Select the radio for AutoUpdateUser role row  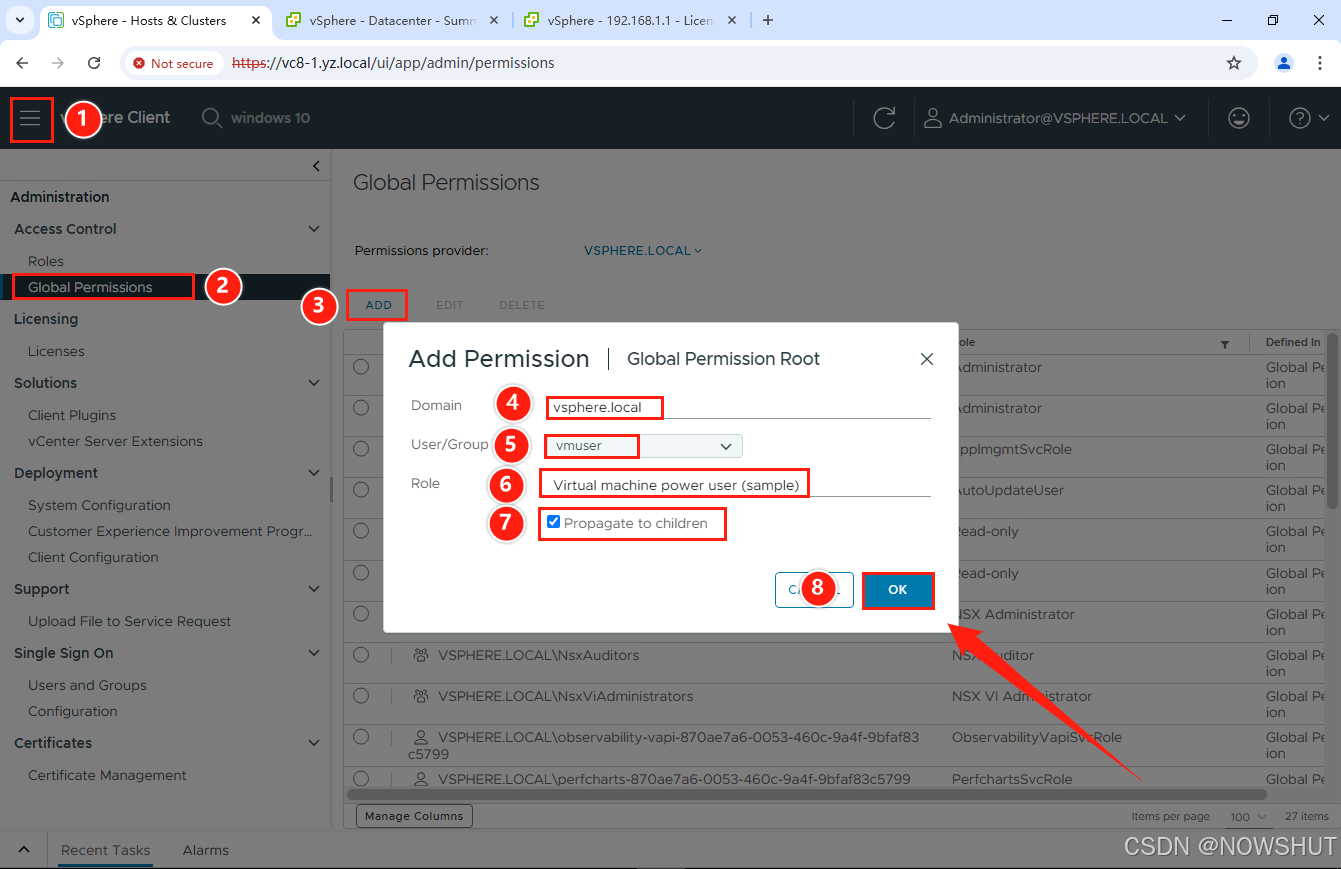[361, 490]
